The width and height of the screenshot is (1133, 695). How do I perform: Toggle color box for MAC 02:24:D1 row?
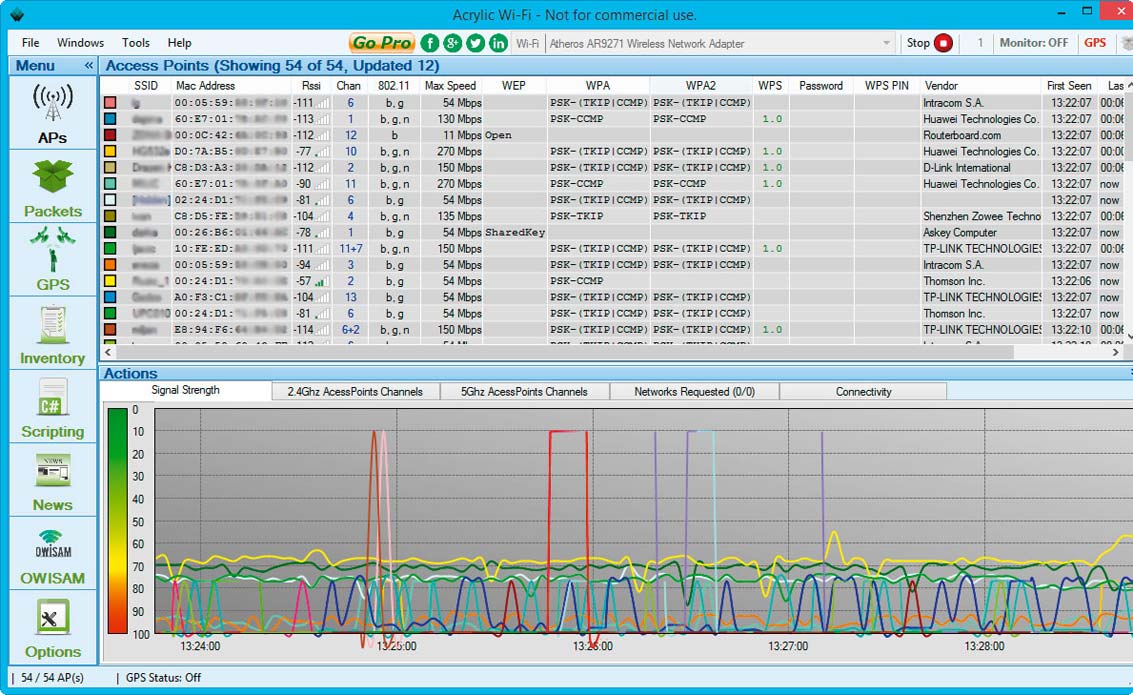tap(111, 200)
